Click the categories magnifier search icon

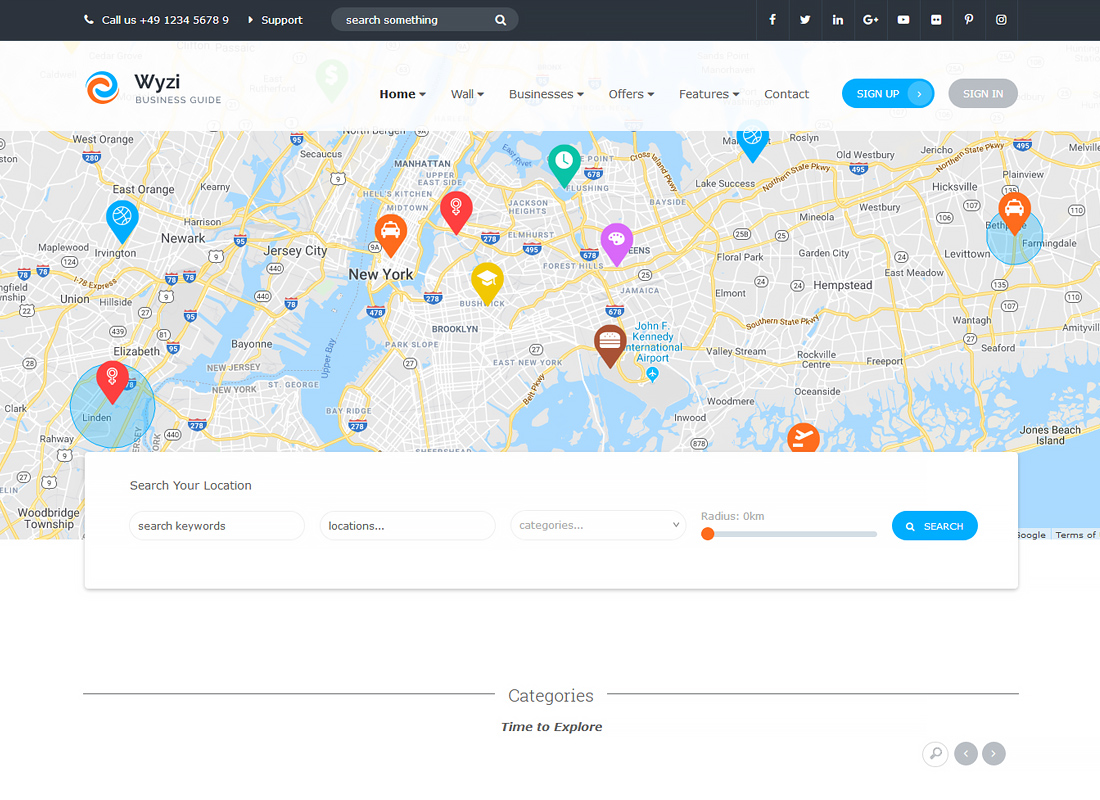click(935, 754)
